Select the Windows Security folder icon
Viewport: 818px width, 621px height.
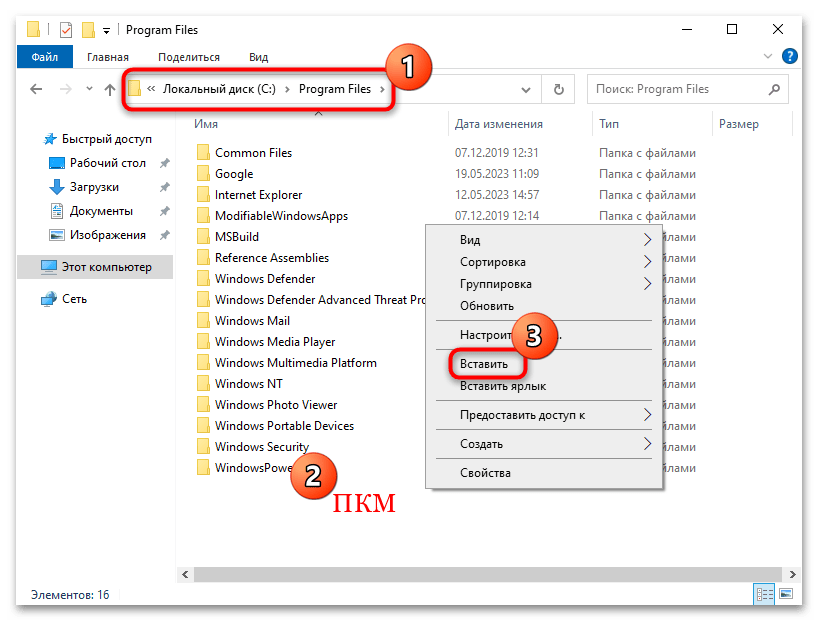coord(203,446)
